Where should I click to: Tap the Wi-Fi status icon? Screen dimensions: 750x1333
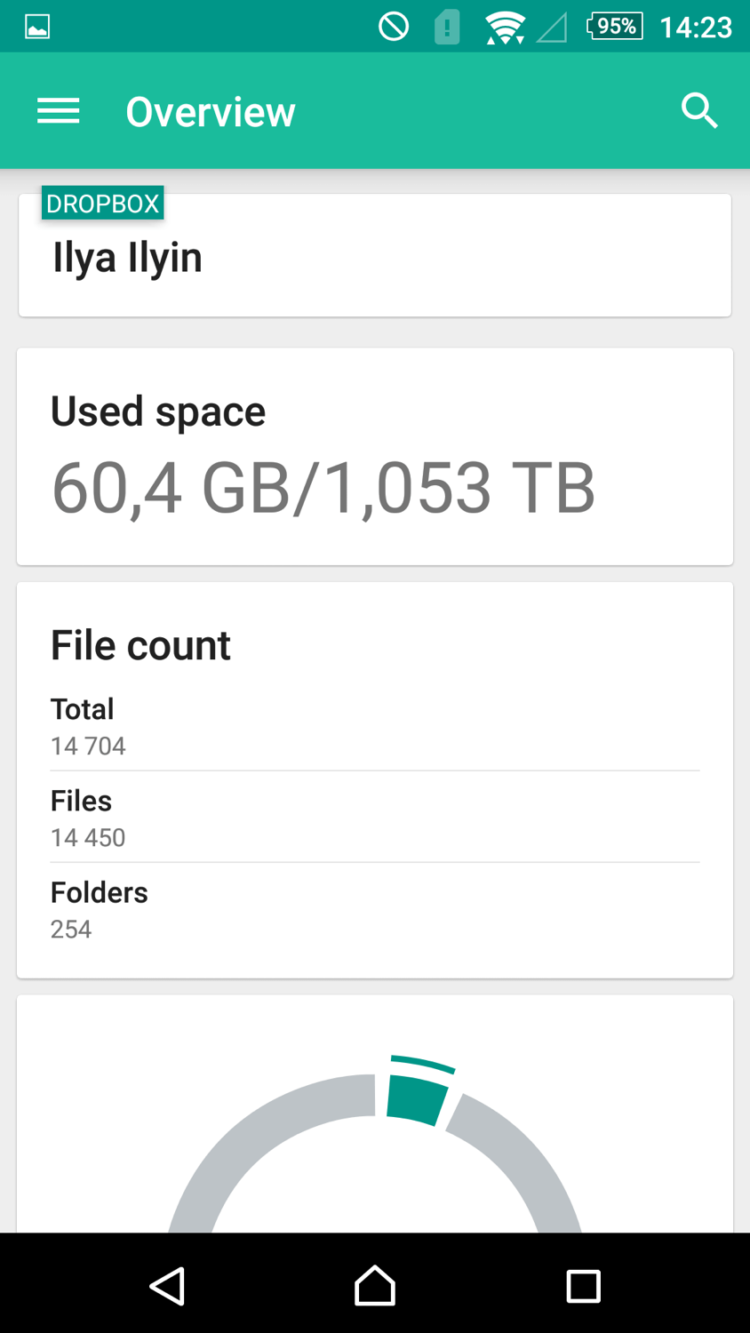coord(504,27)
